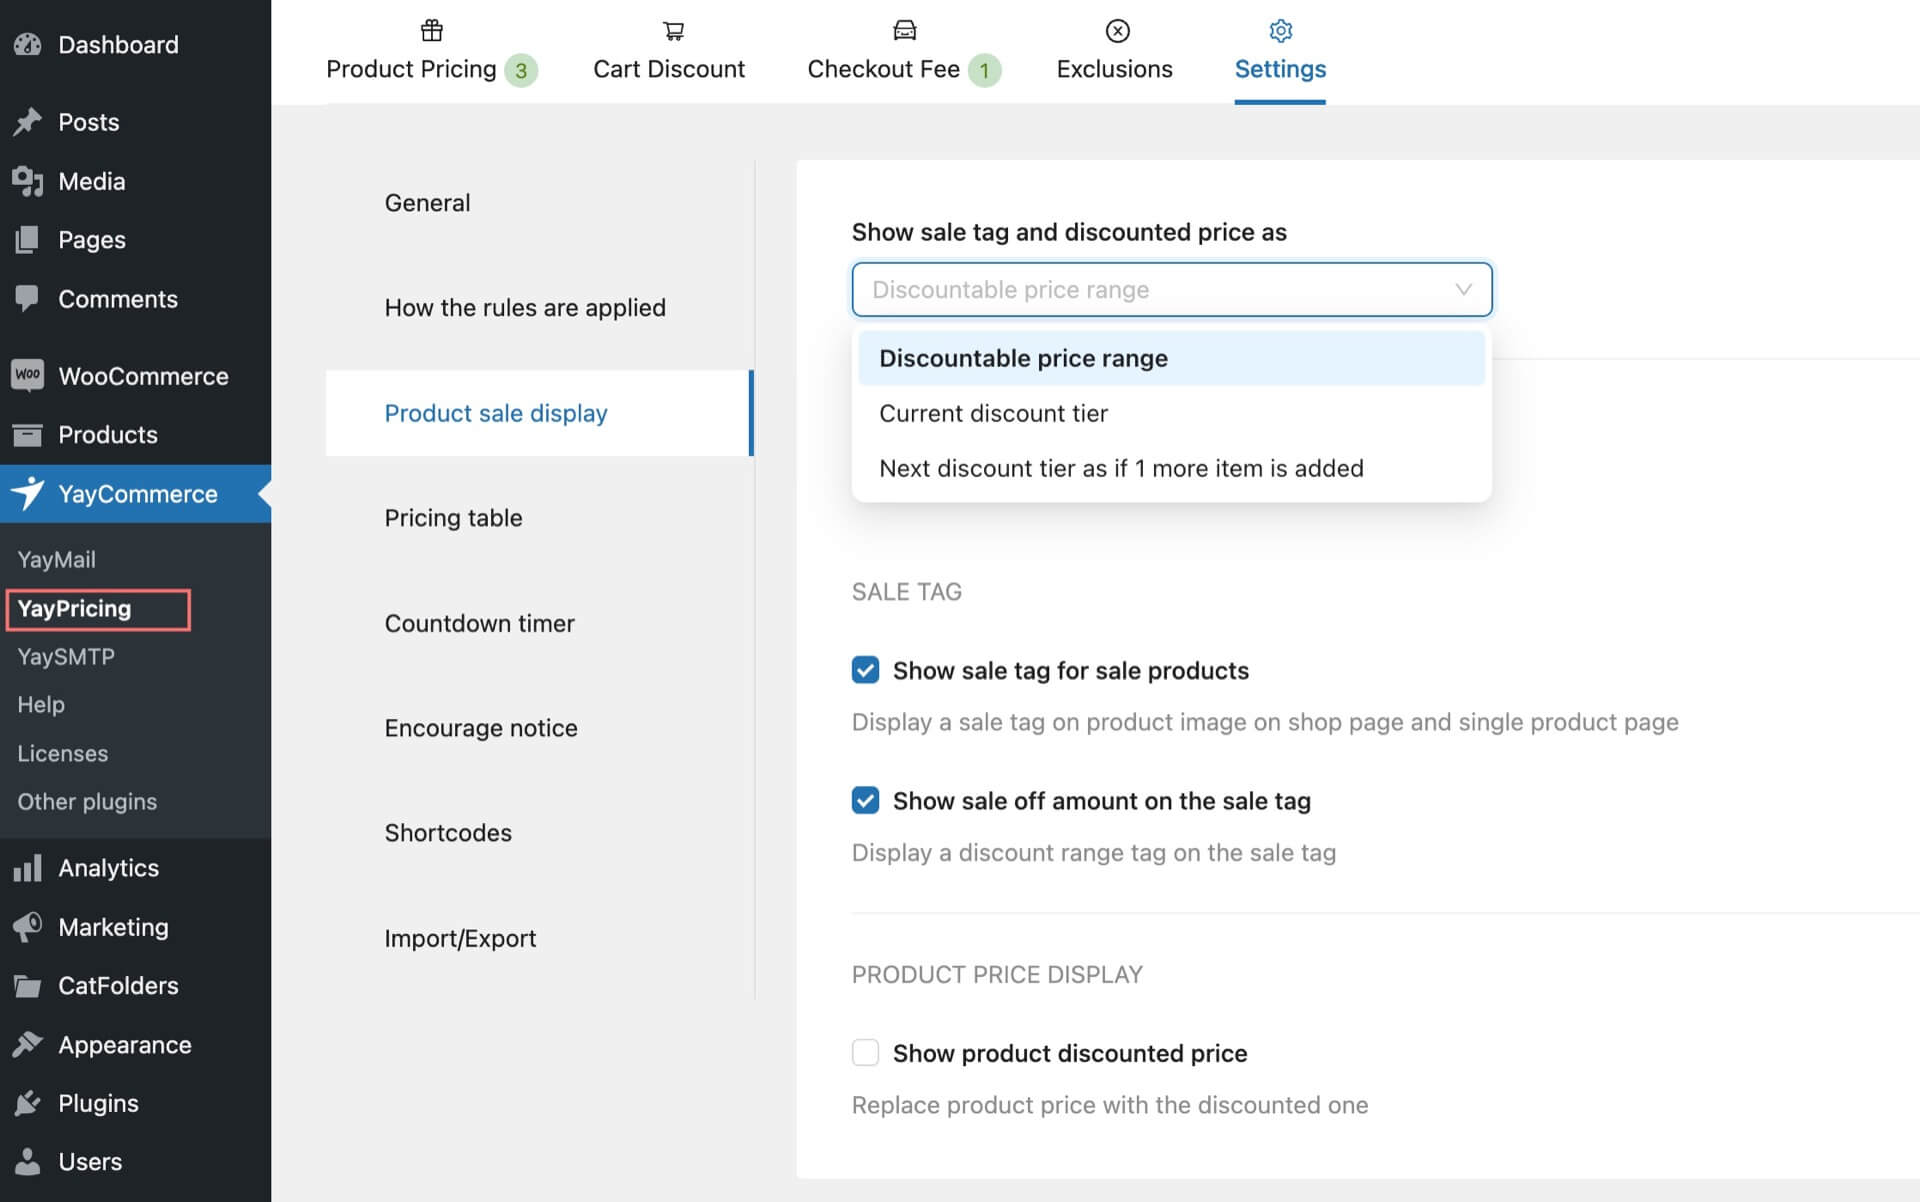Click the Analytics bar chart icon
1920x1202 pixels.
[x=27, y=868]
